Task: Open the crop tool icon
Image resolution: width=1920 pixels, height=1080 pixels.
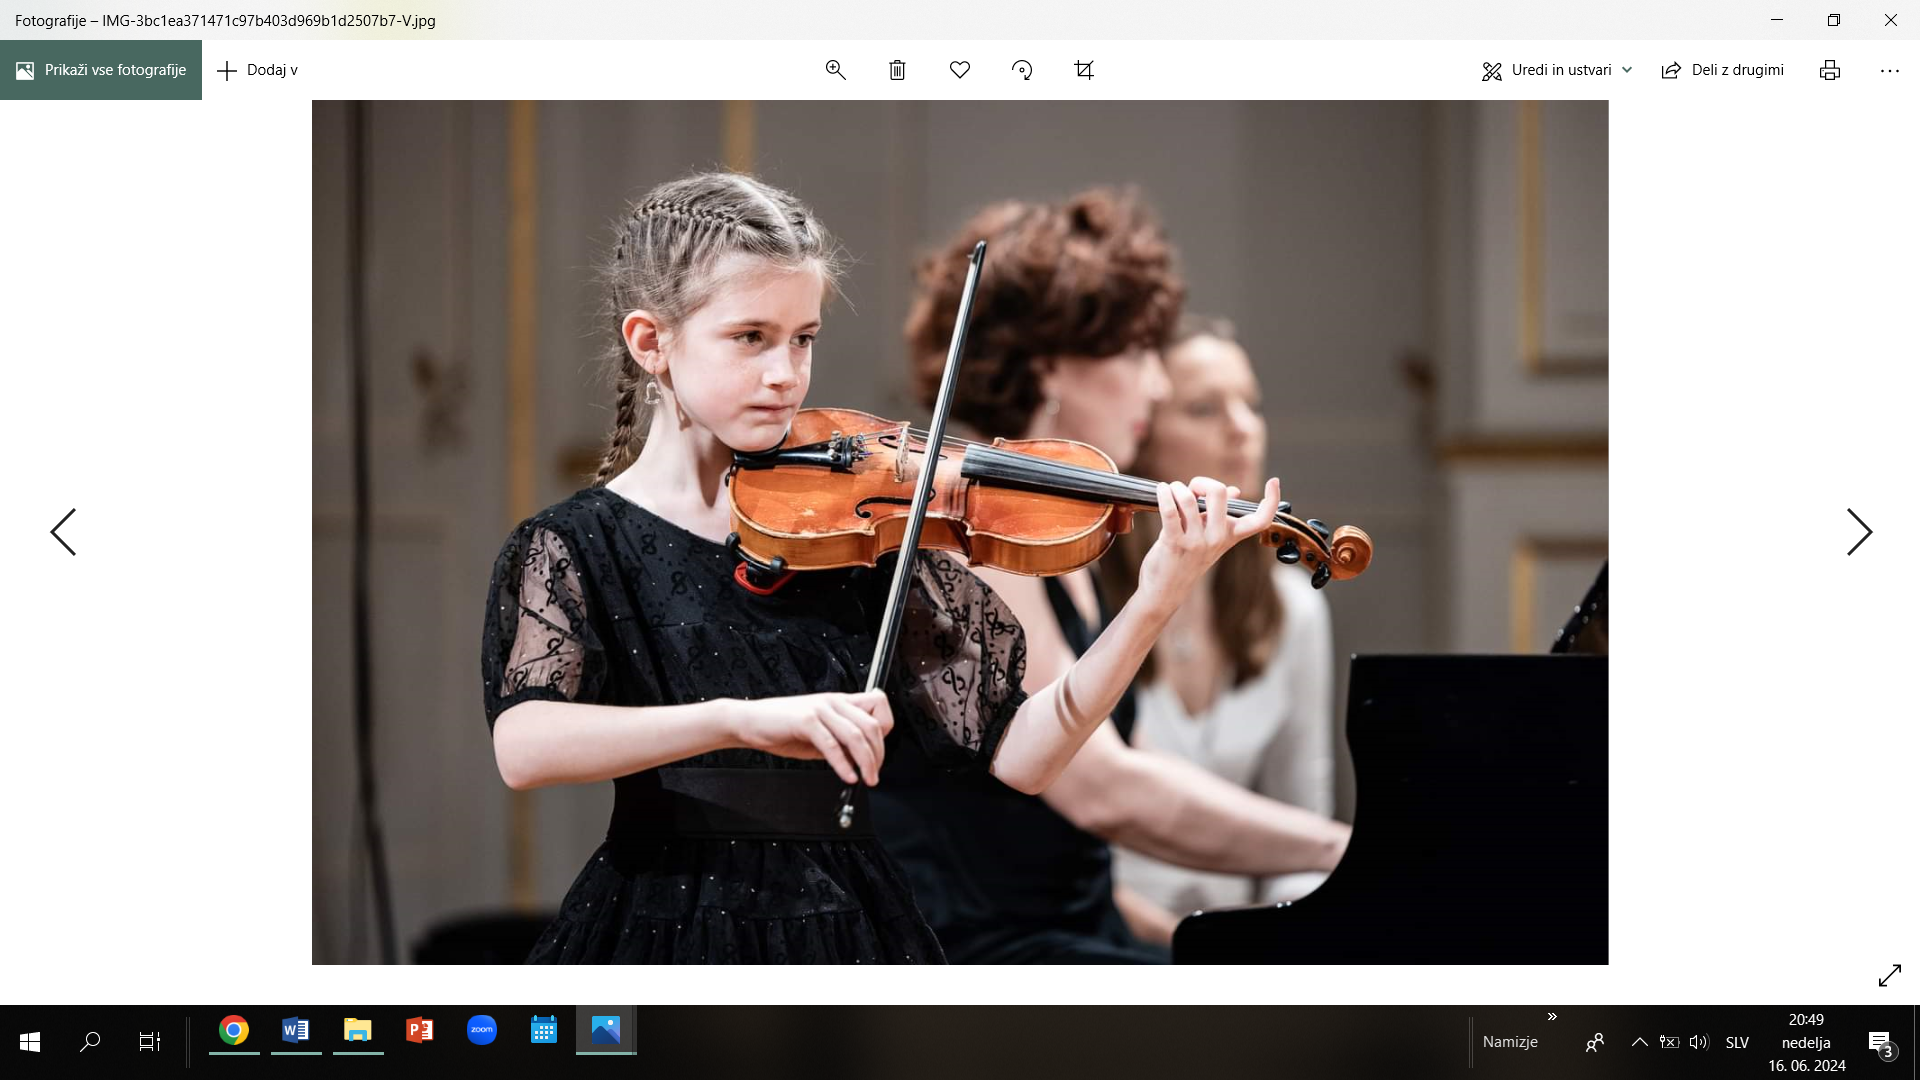Action: click(x=1084, y=70)
